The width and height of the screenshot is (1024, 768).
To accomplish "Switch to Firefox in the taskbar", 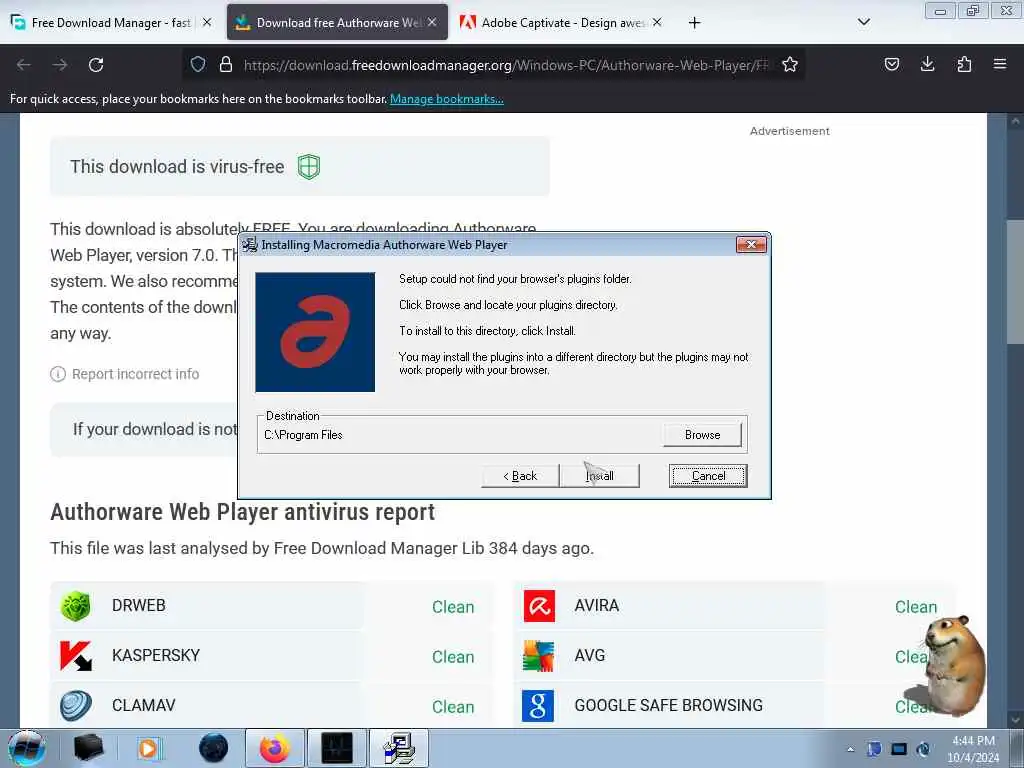I will pos(275,748).
